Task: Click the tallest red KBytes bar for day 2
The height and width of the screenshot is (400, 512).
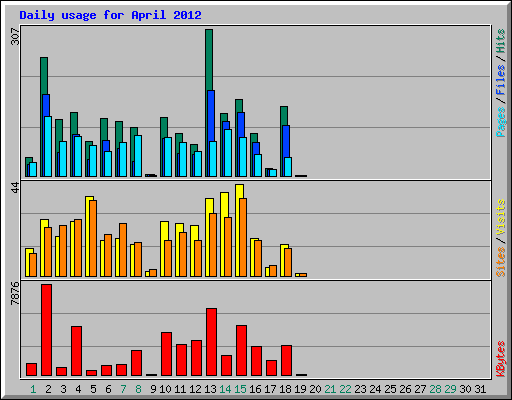Action: tap(46, 330)
